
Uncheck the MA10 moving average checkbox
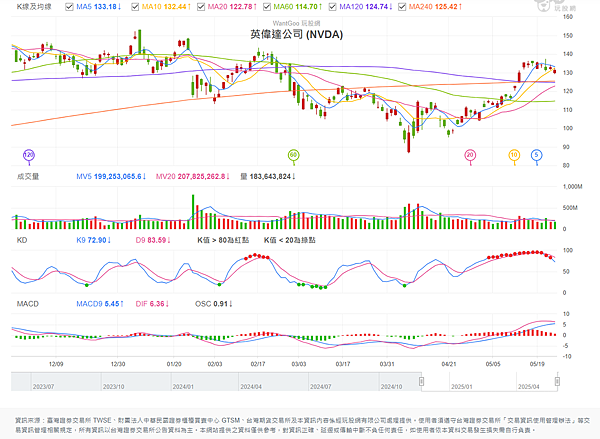point(135,7)
